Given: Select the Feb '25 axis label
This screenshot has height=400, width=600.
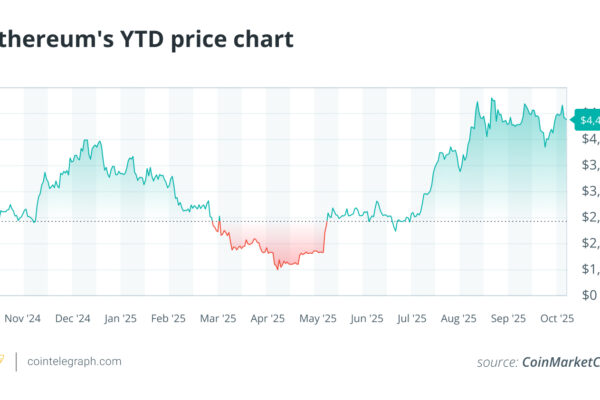Looking at the screenshot, I should [x=167, y=319].
